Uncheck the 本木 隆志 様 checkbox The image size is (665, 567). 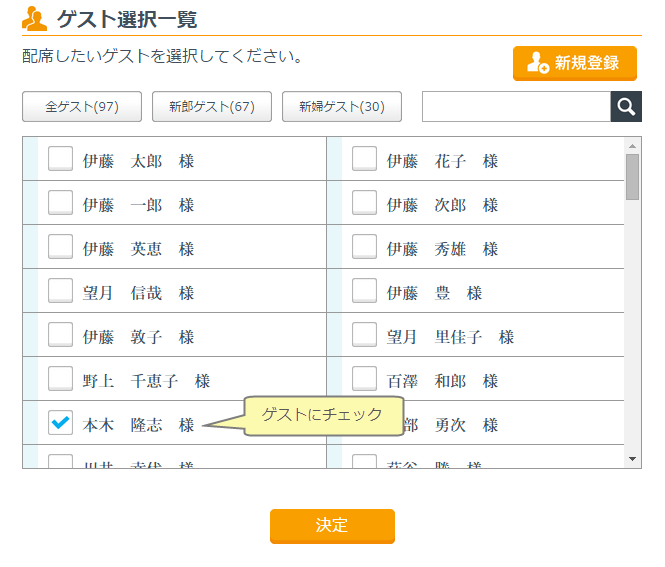click(x=61, y=423)
